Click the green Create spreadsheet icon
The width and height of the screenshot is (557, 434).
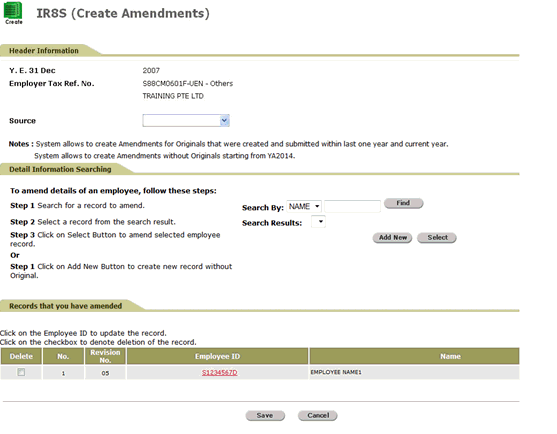[13, 13]
